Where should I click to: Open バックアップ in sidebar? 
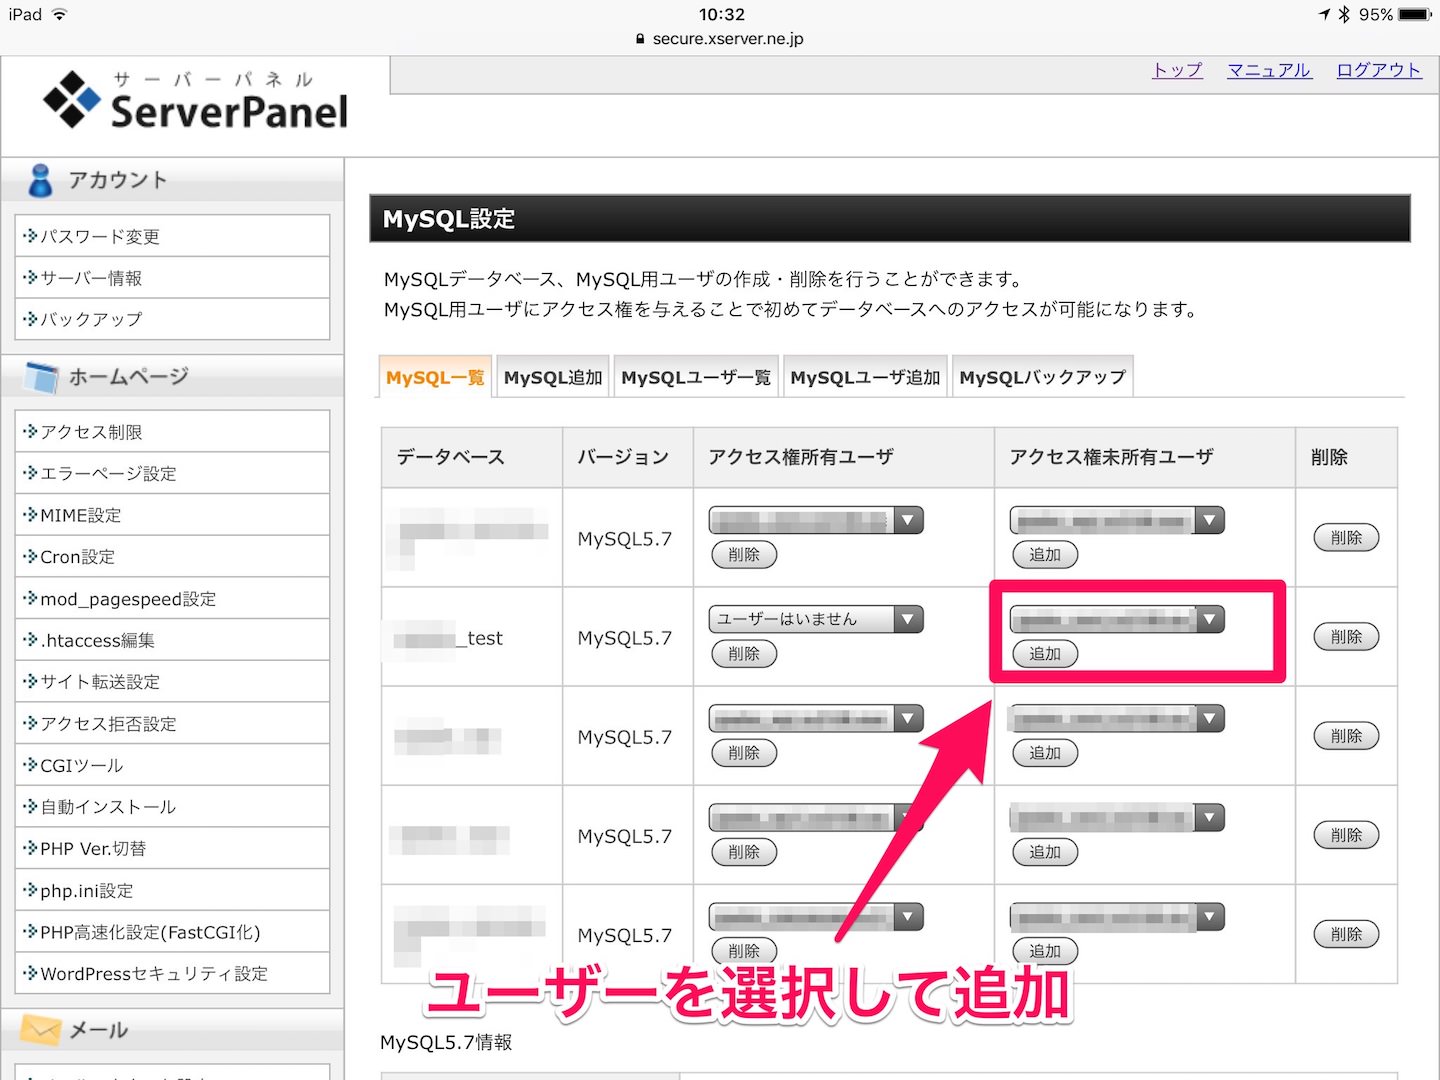[172, 319]
